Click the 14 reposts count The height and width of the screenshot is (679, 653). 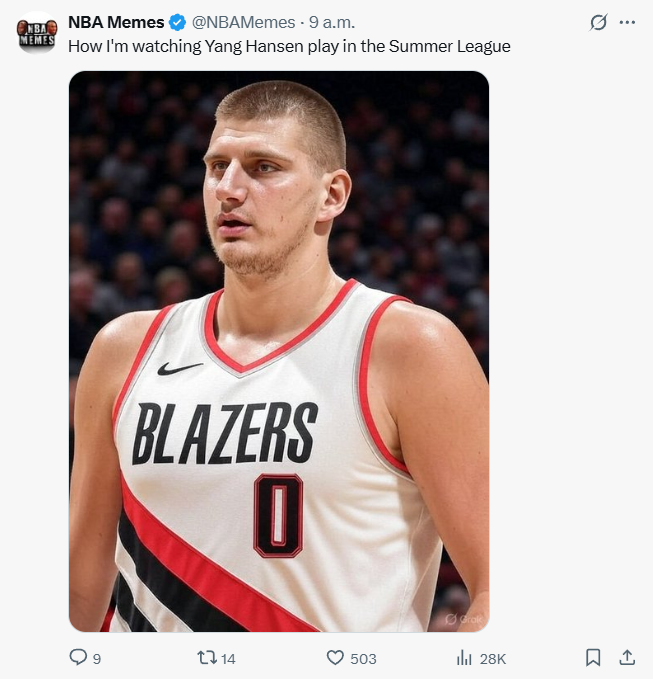point(228,658)
